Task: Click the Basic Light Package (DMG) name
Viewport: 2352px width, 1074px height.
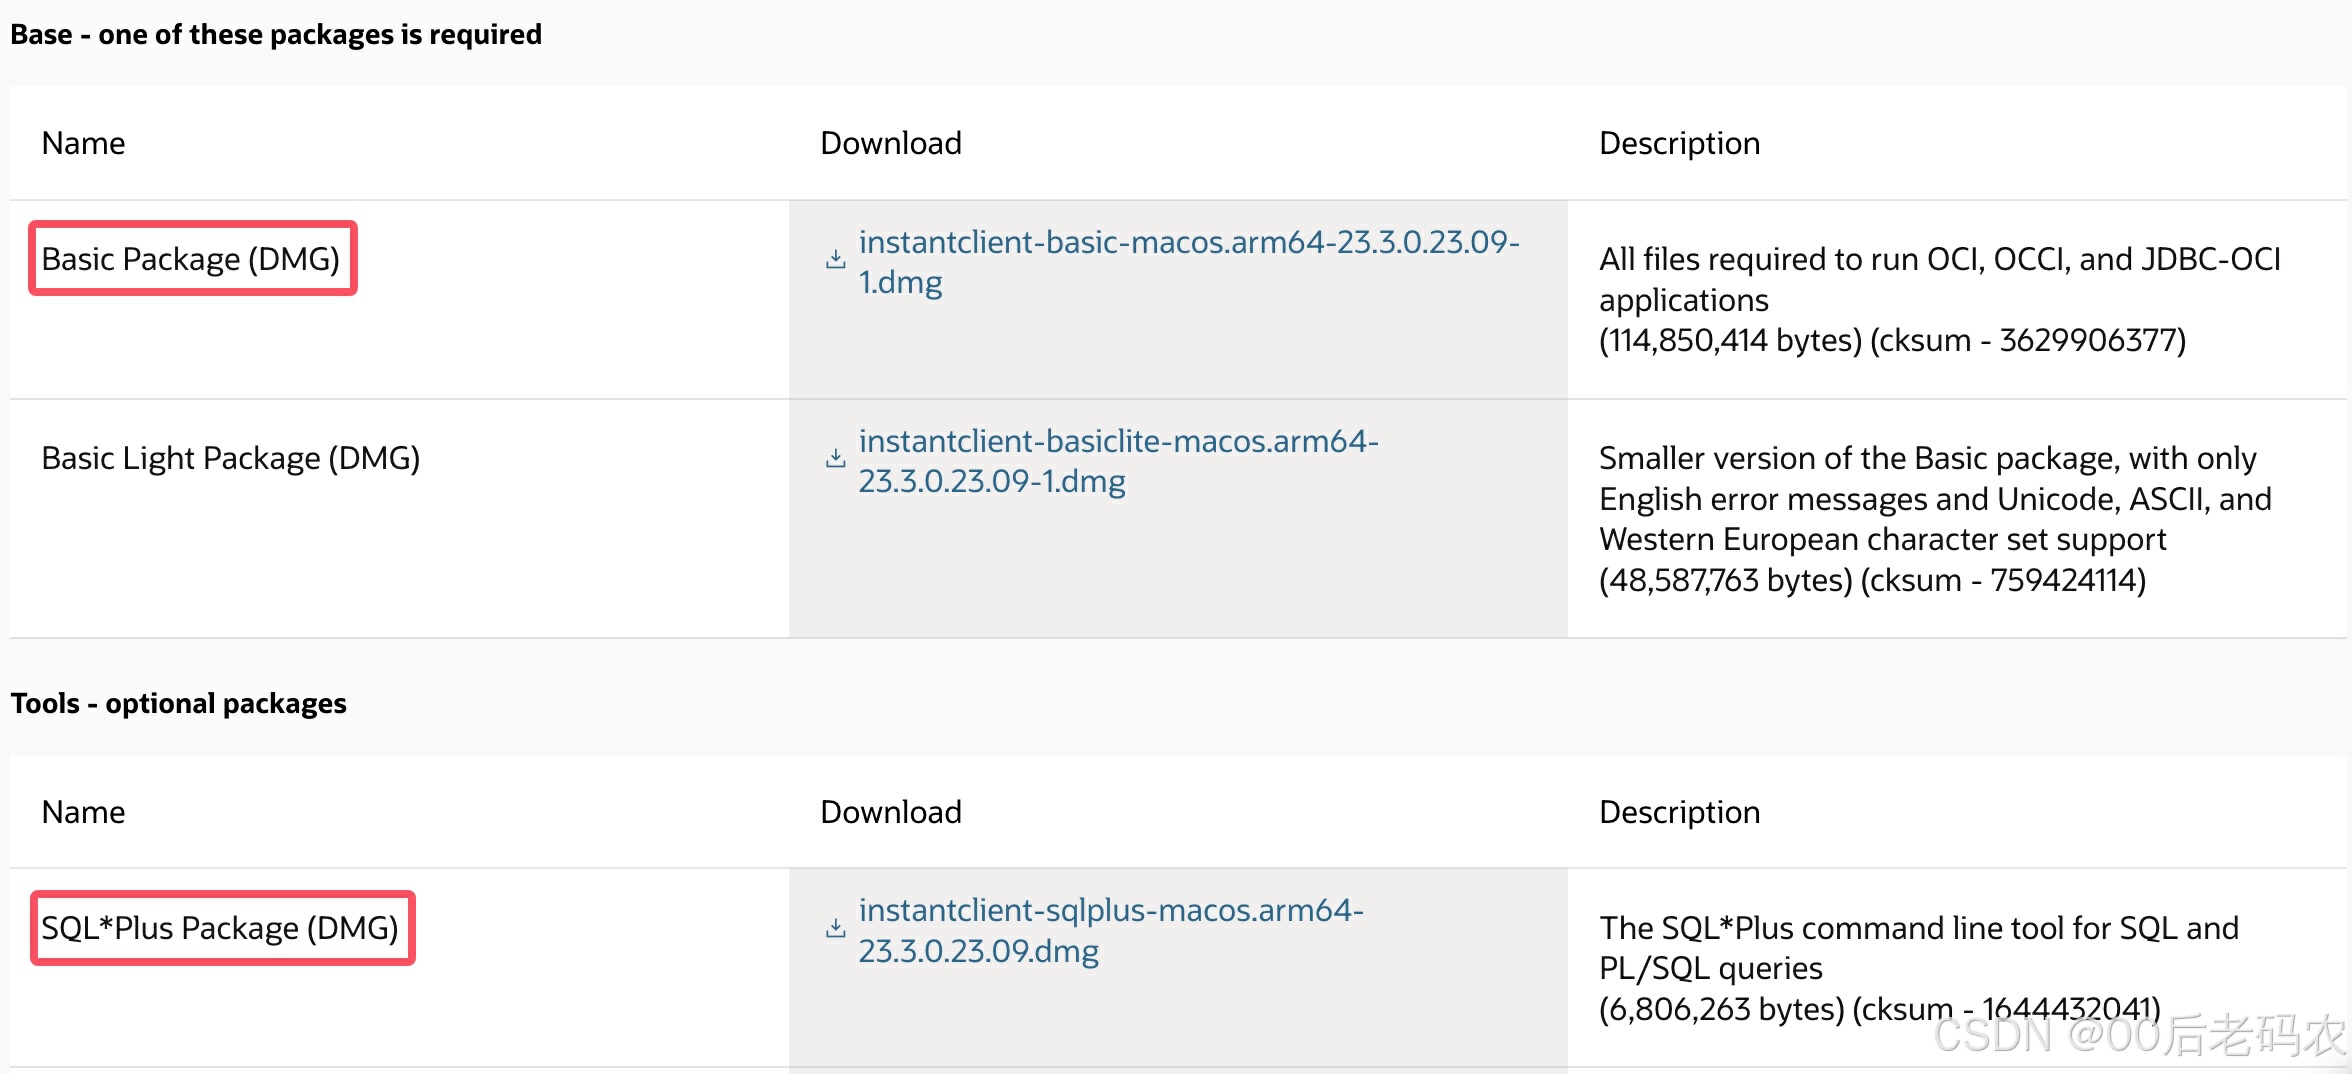Action: click(x=230, y=458)
